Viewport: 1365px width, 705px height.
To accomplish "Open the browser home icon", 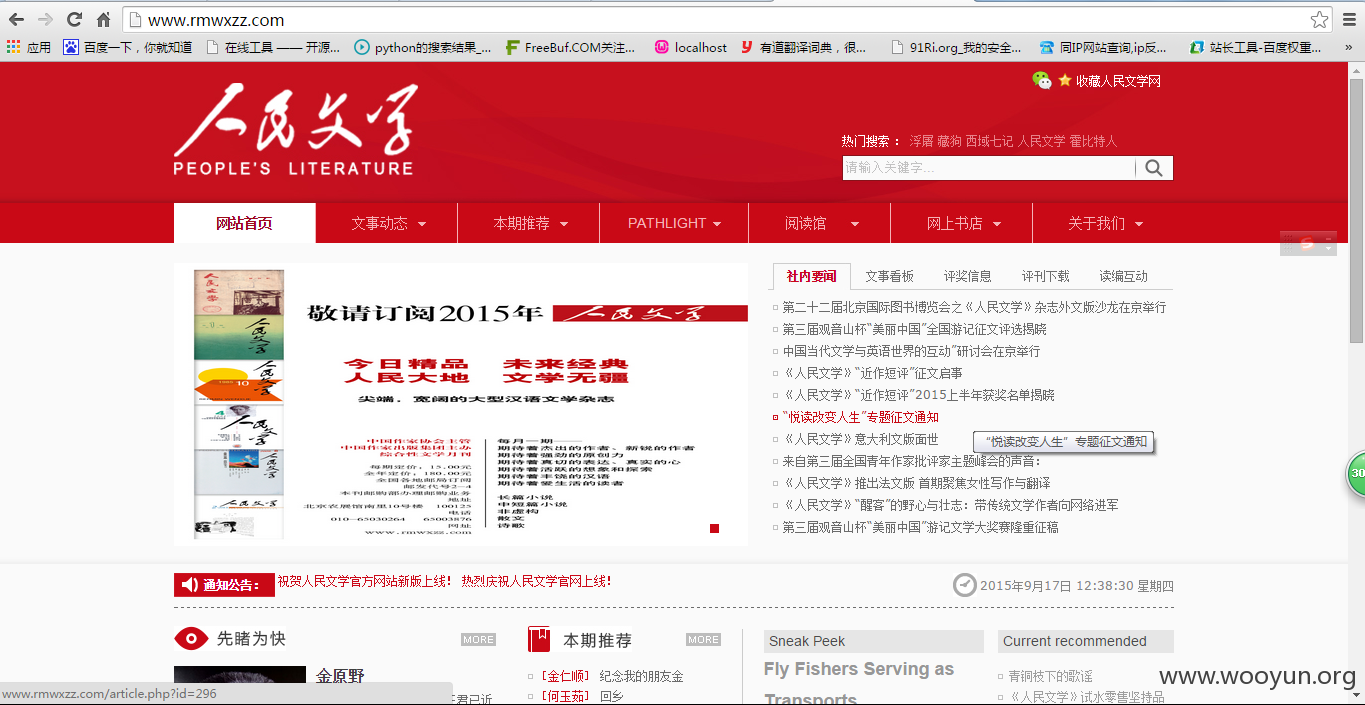I will 103,19.
